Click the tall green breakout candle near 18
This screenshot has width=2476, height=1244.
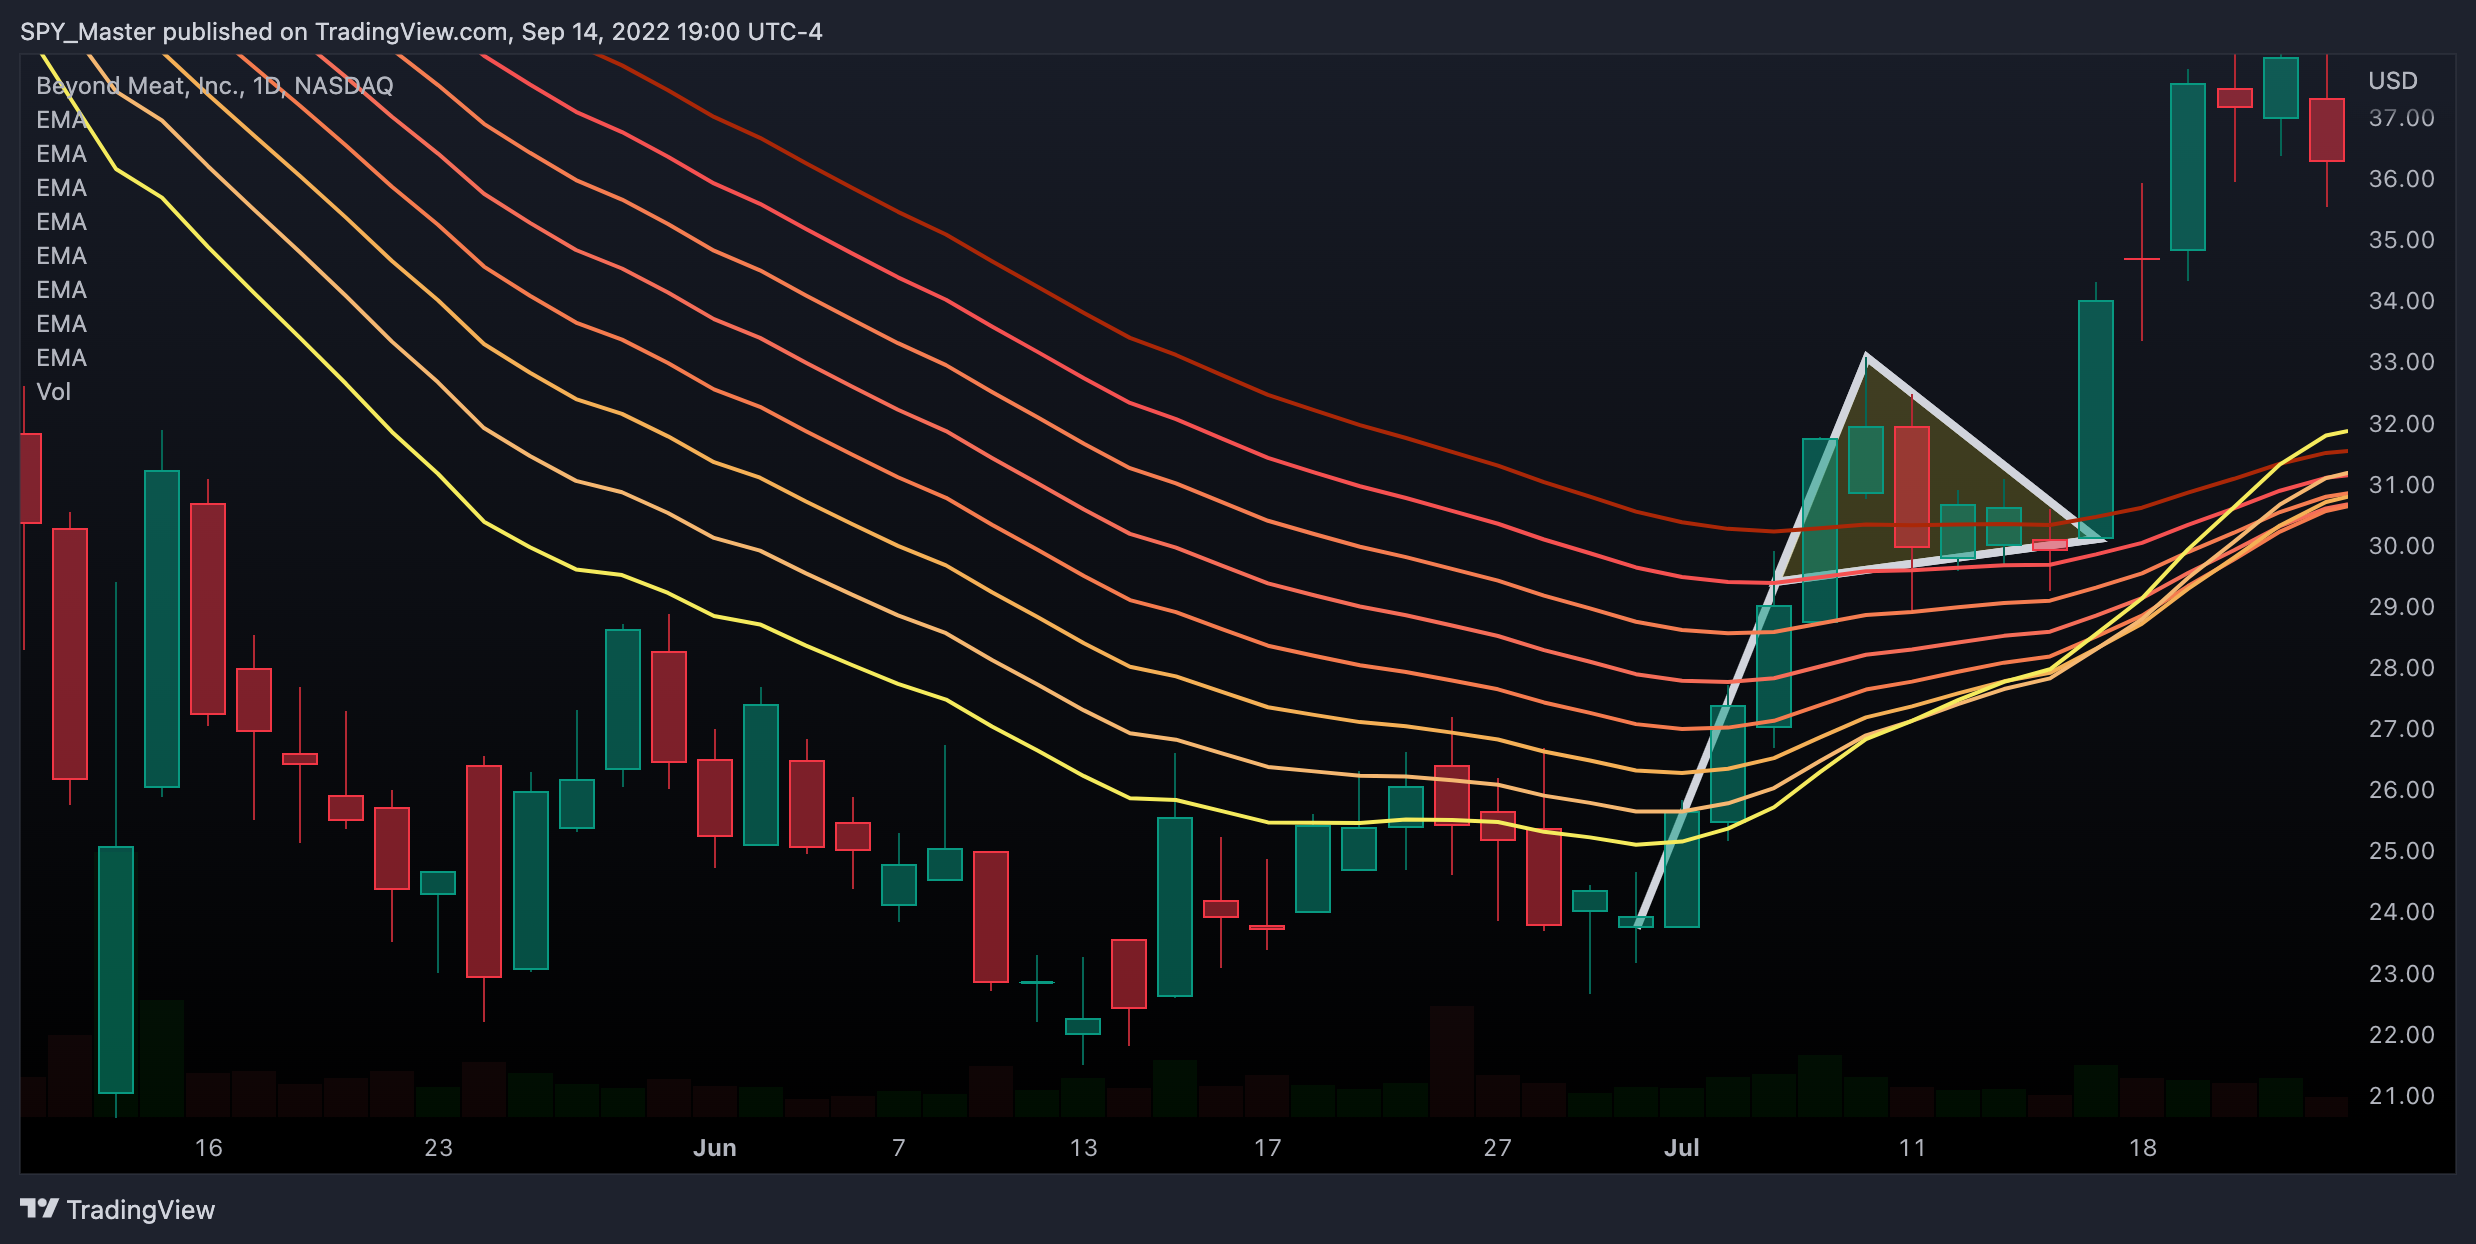(x=2096, y=420)
